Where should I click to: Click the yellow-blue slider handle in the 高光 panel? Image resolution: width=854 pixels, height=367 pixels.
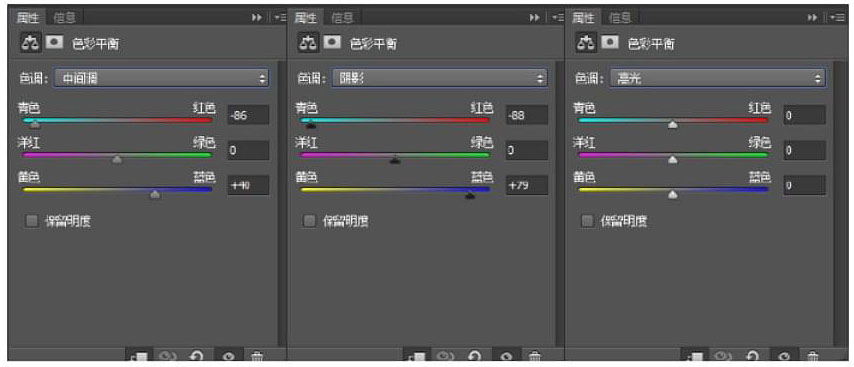click(673, 194)
